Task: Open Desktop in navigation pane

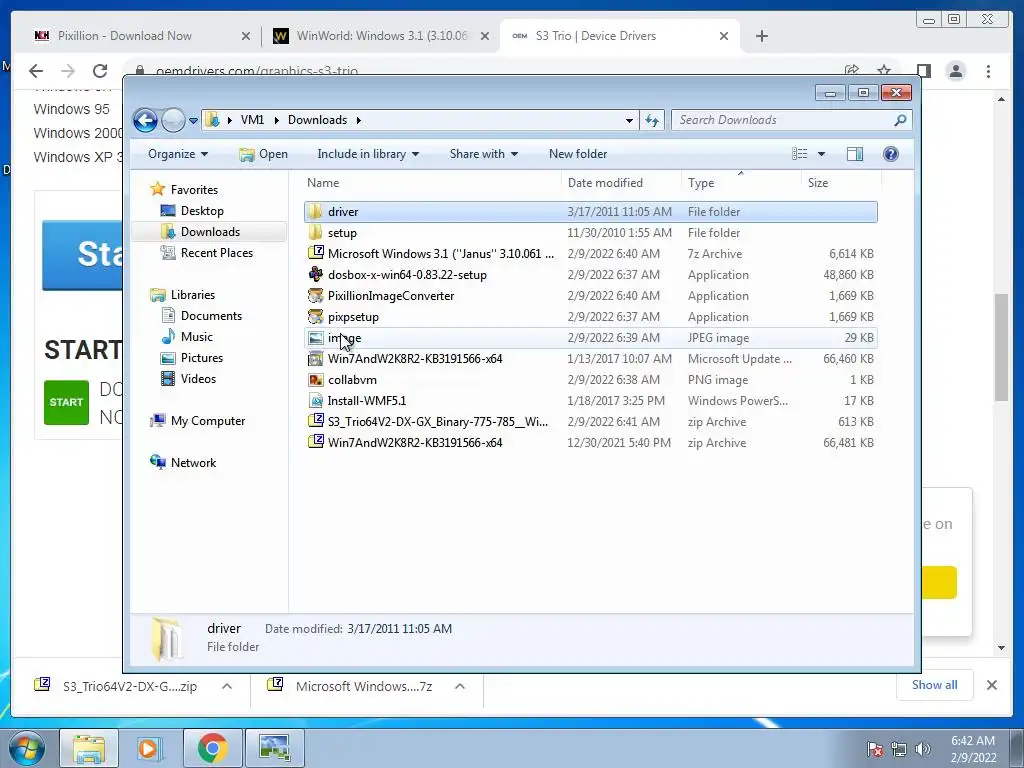Action: point(202,211)
